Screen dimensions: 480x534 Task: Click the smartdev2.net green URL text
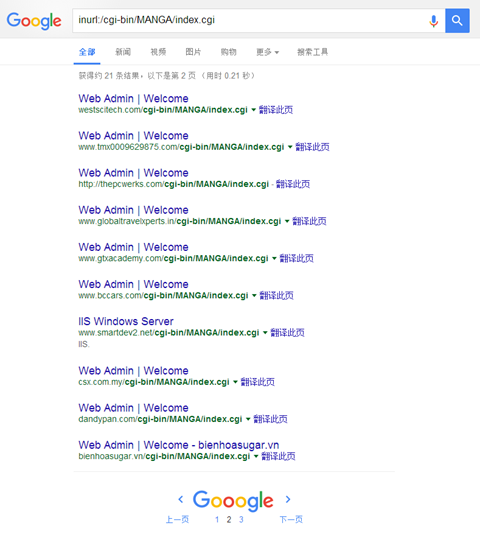click(169, 332)
